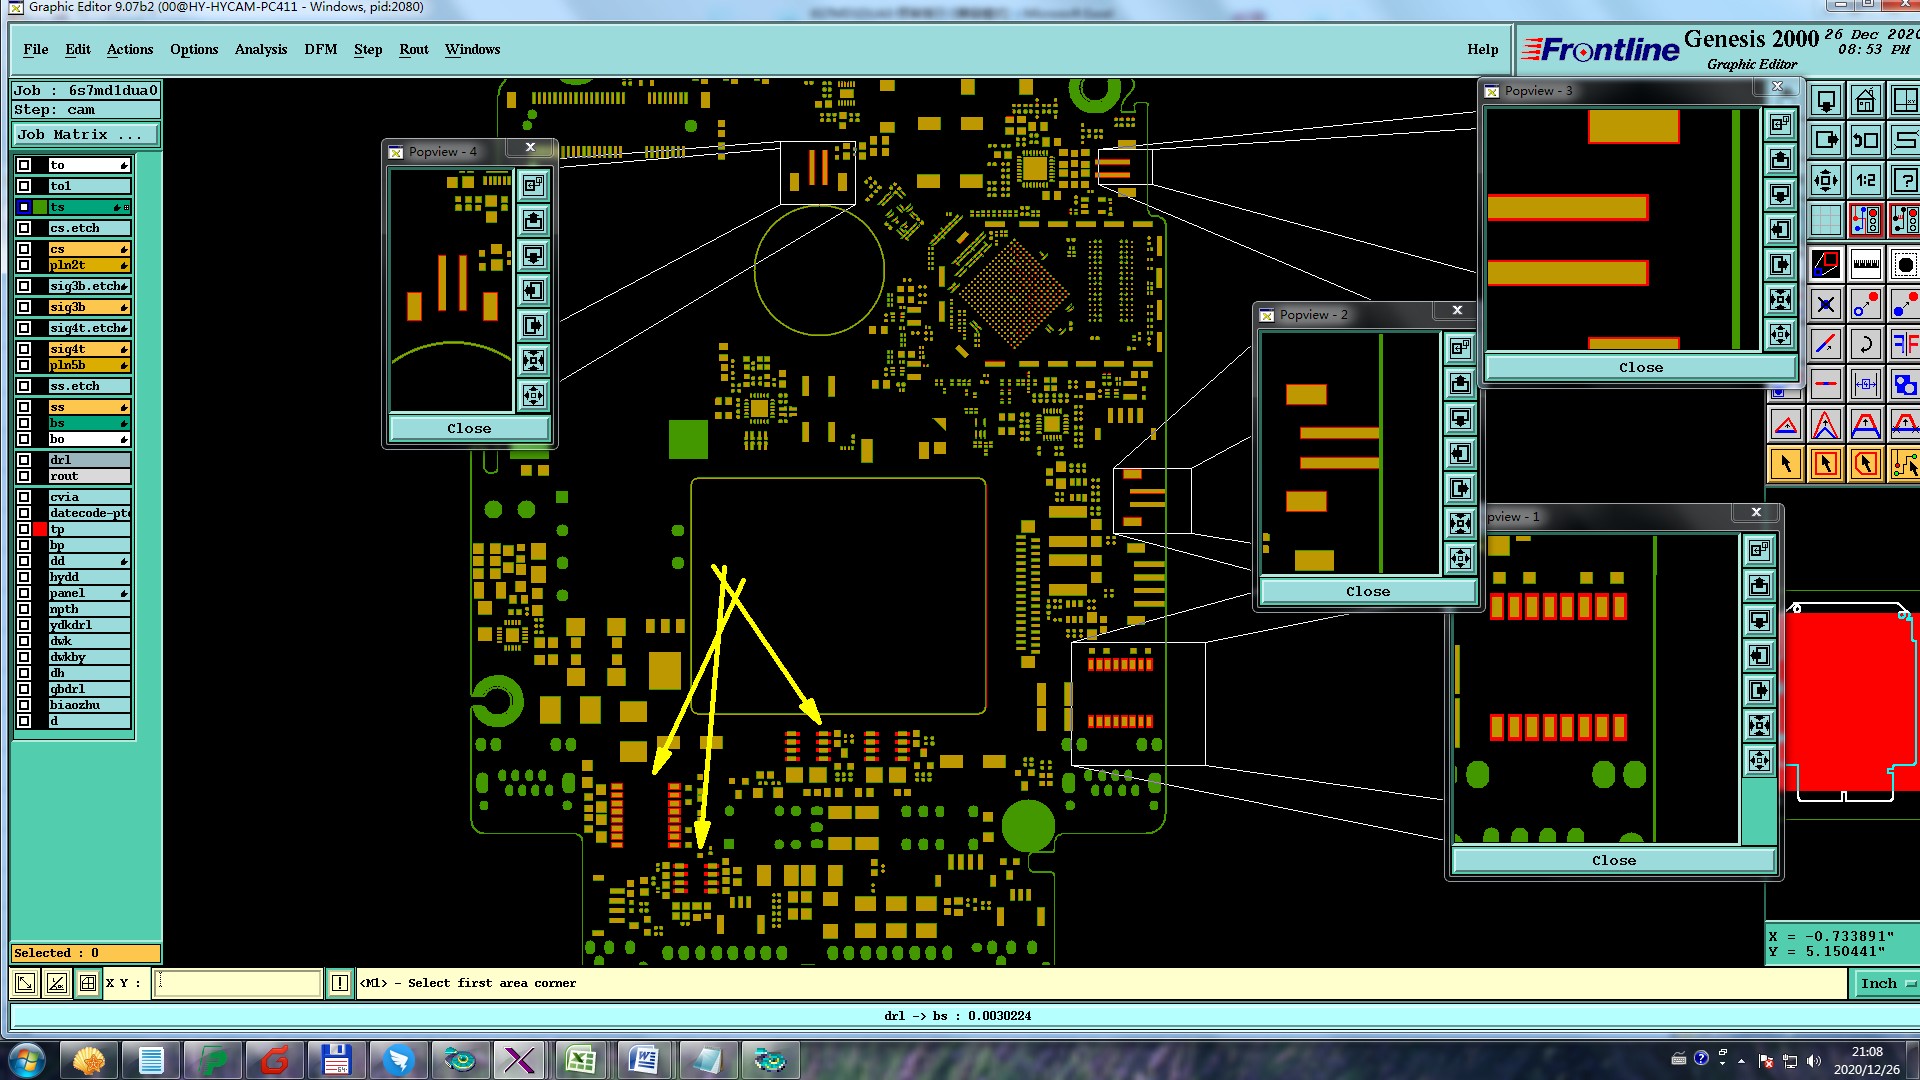
Task: Select the ruler measurement tool
Action: point(1865,265)
